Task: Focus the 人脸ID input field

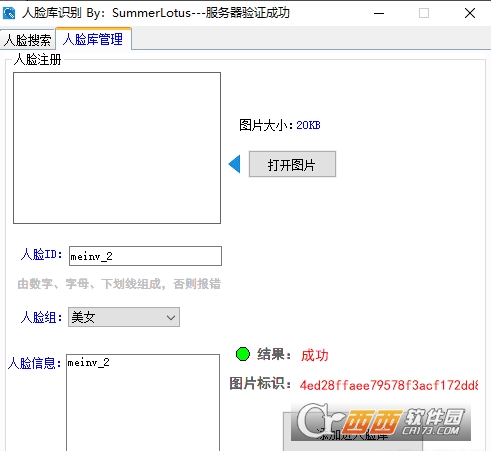Action: [x=145, y=256]
